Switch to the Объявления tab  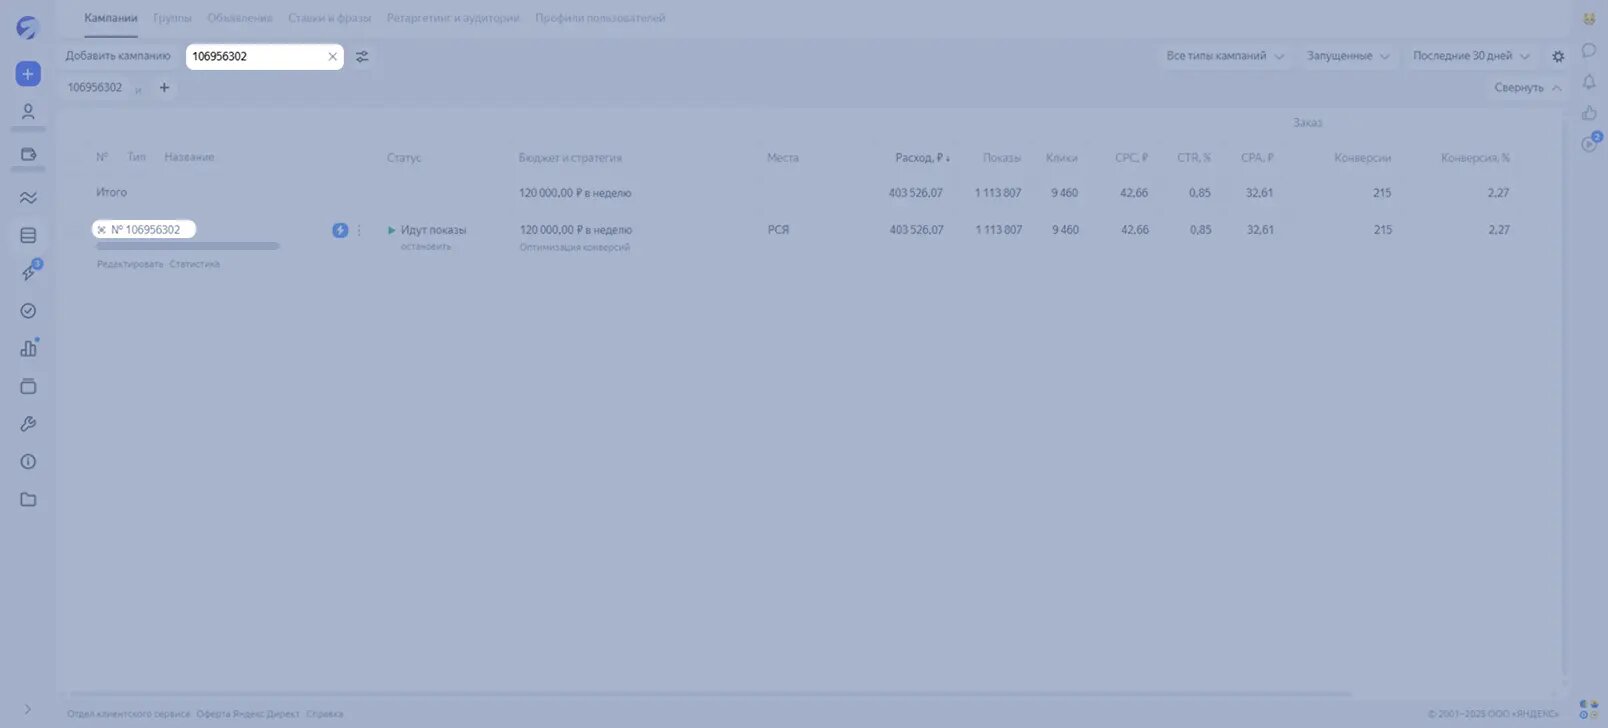tap(240, 18)
